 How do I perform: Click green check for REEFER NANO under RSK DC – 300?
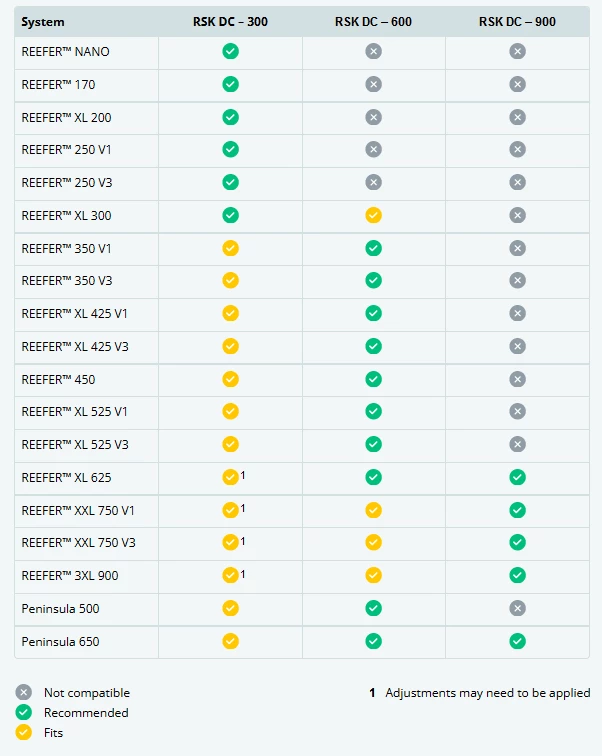[230, 52]
